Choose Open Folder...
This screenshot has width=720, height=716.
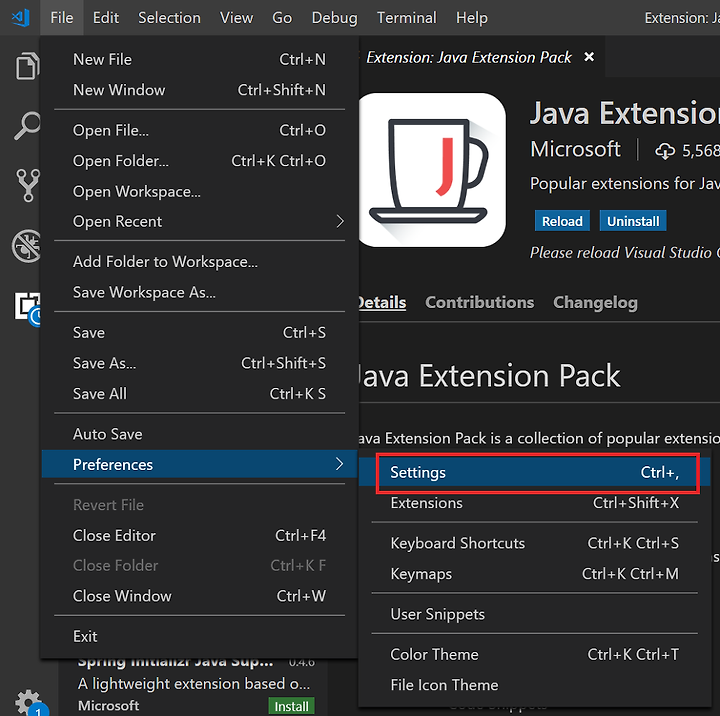pos(199,161)
